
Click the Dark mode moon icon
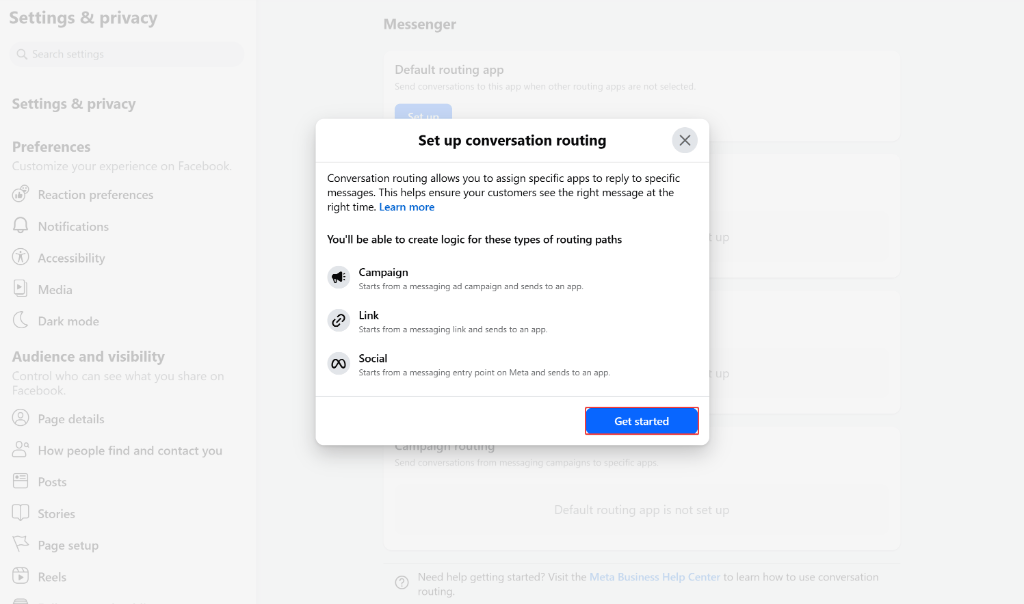20,320
